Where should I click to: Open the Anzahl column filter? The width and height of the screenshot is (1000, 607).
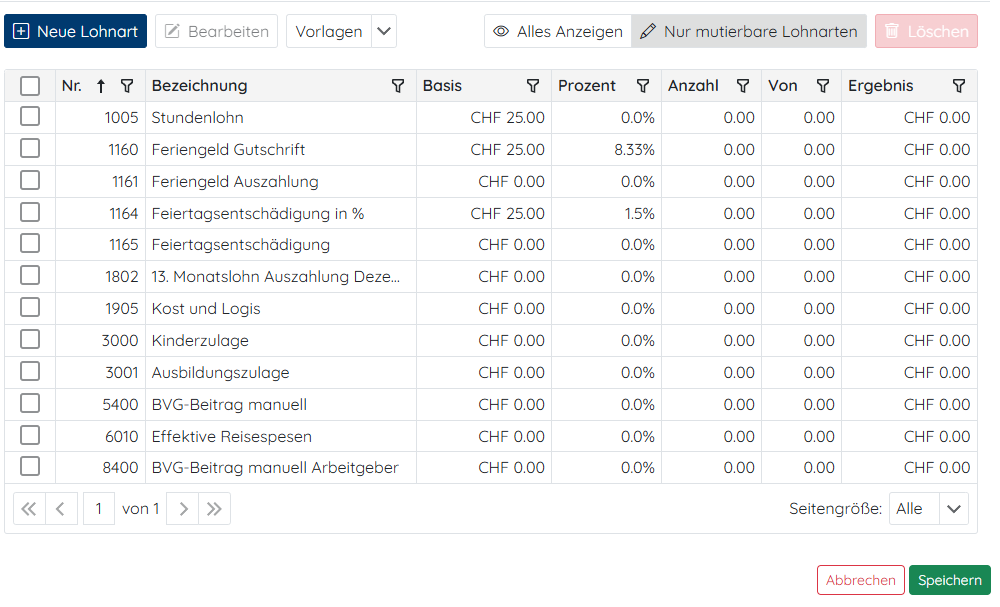[x=743, y=86]
